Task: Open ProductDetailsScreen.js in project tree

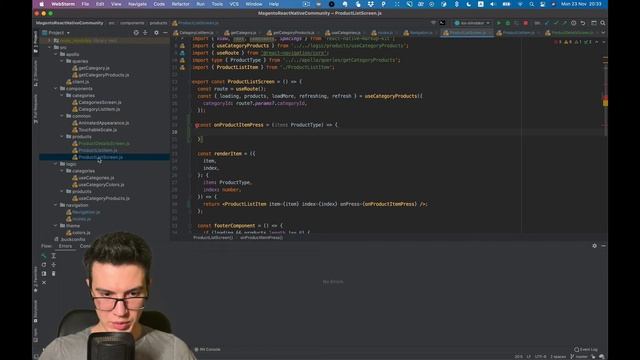Action: (x=104, y=143)
